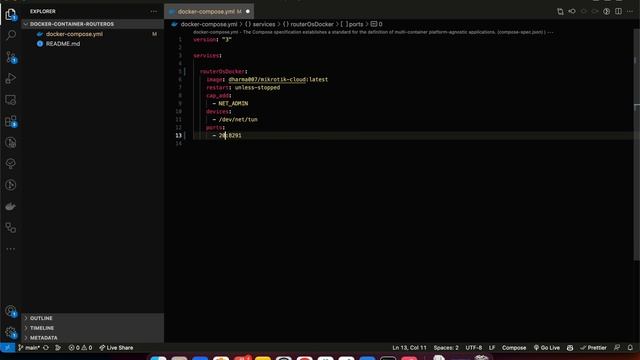Open the Accounts menu icon

tap(11, 311)
